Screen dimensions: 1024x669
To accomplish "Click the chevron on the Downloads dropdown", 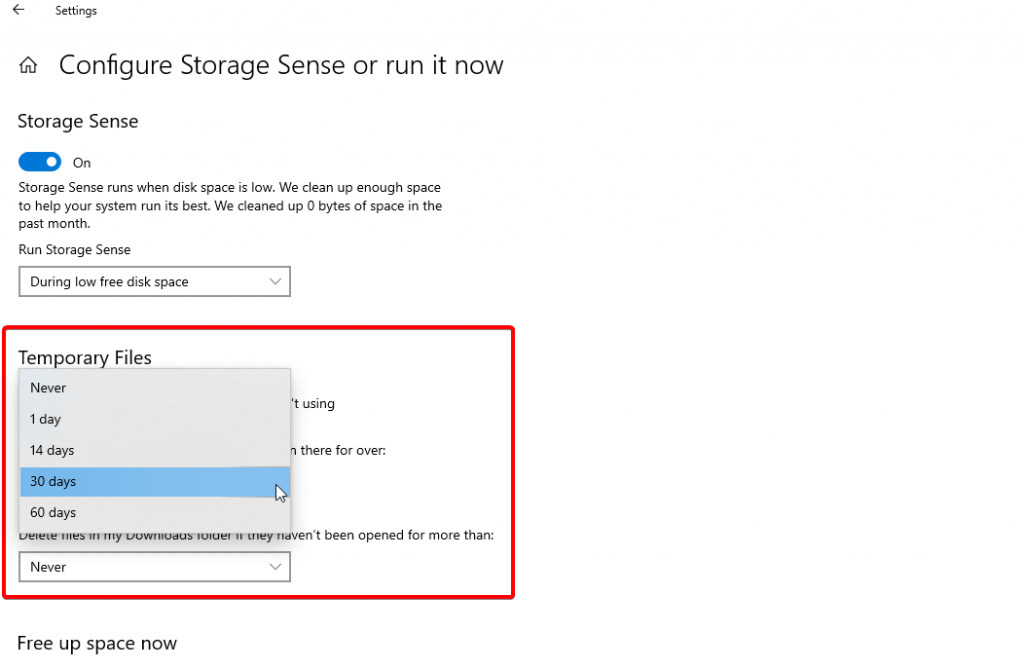I will click(x=276, y=567).
